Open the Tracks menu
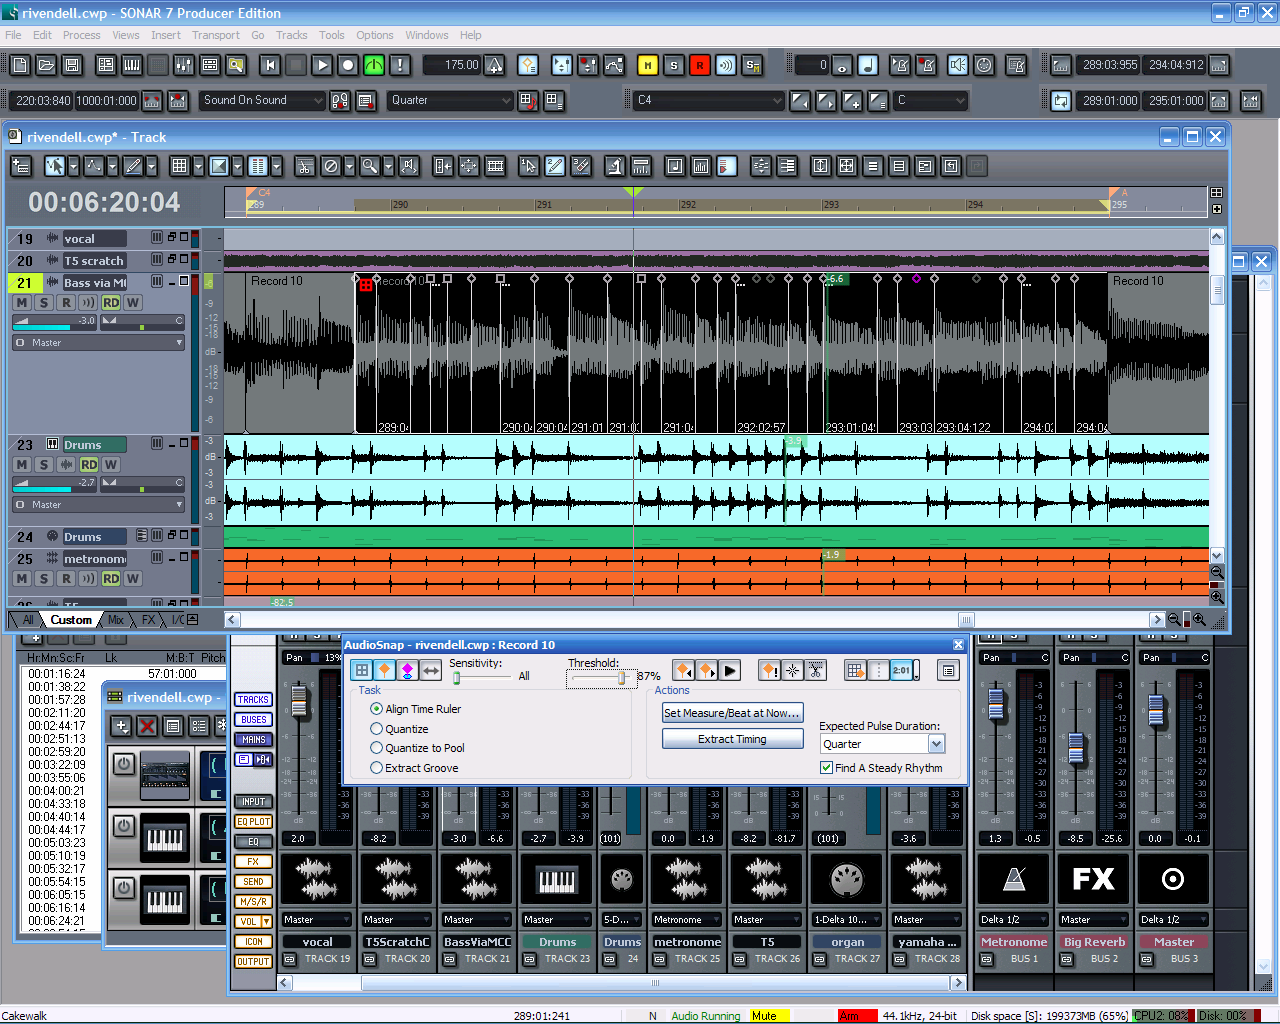 point(292,35)
